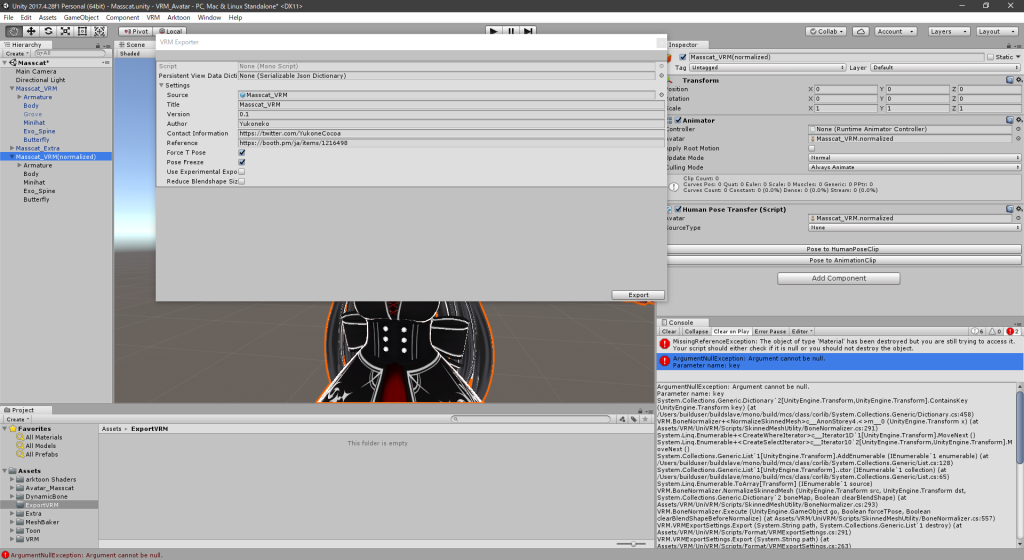Screen dimensions: 1024x560
Task: Save project search star icon
Action: click(645, 419)
